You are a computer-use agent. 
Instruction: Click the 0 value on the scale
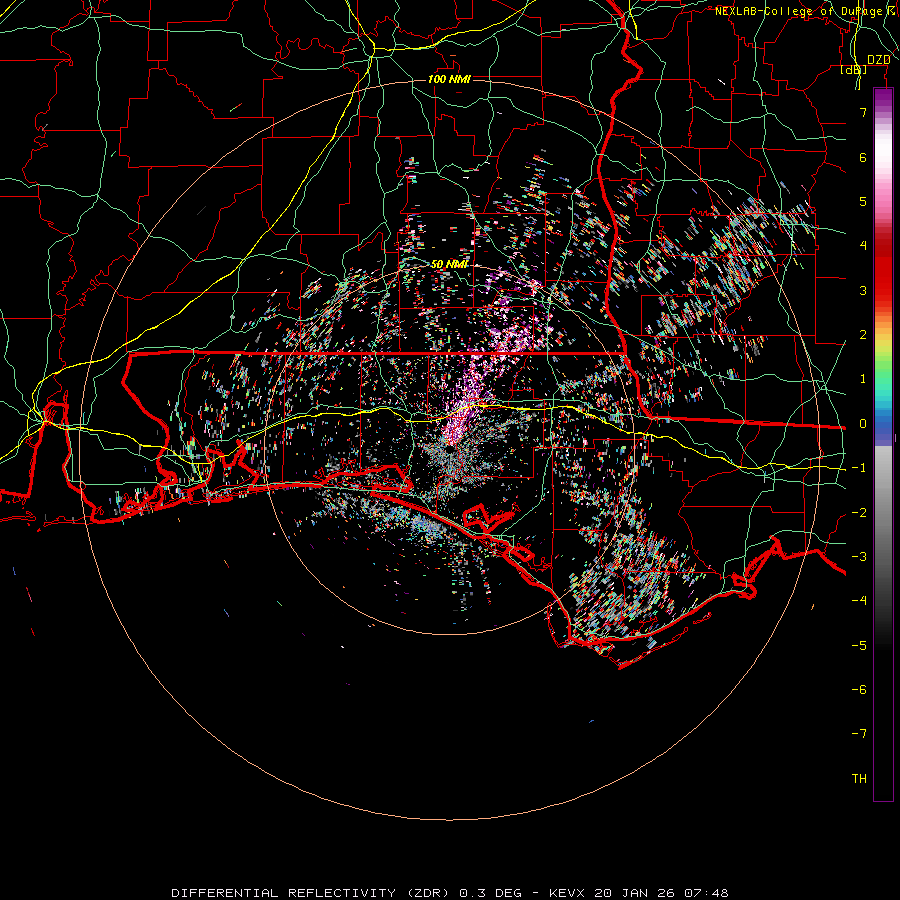click(863, 424)
